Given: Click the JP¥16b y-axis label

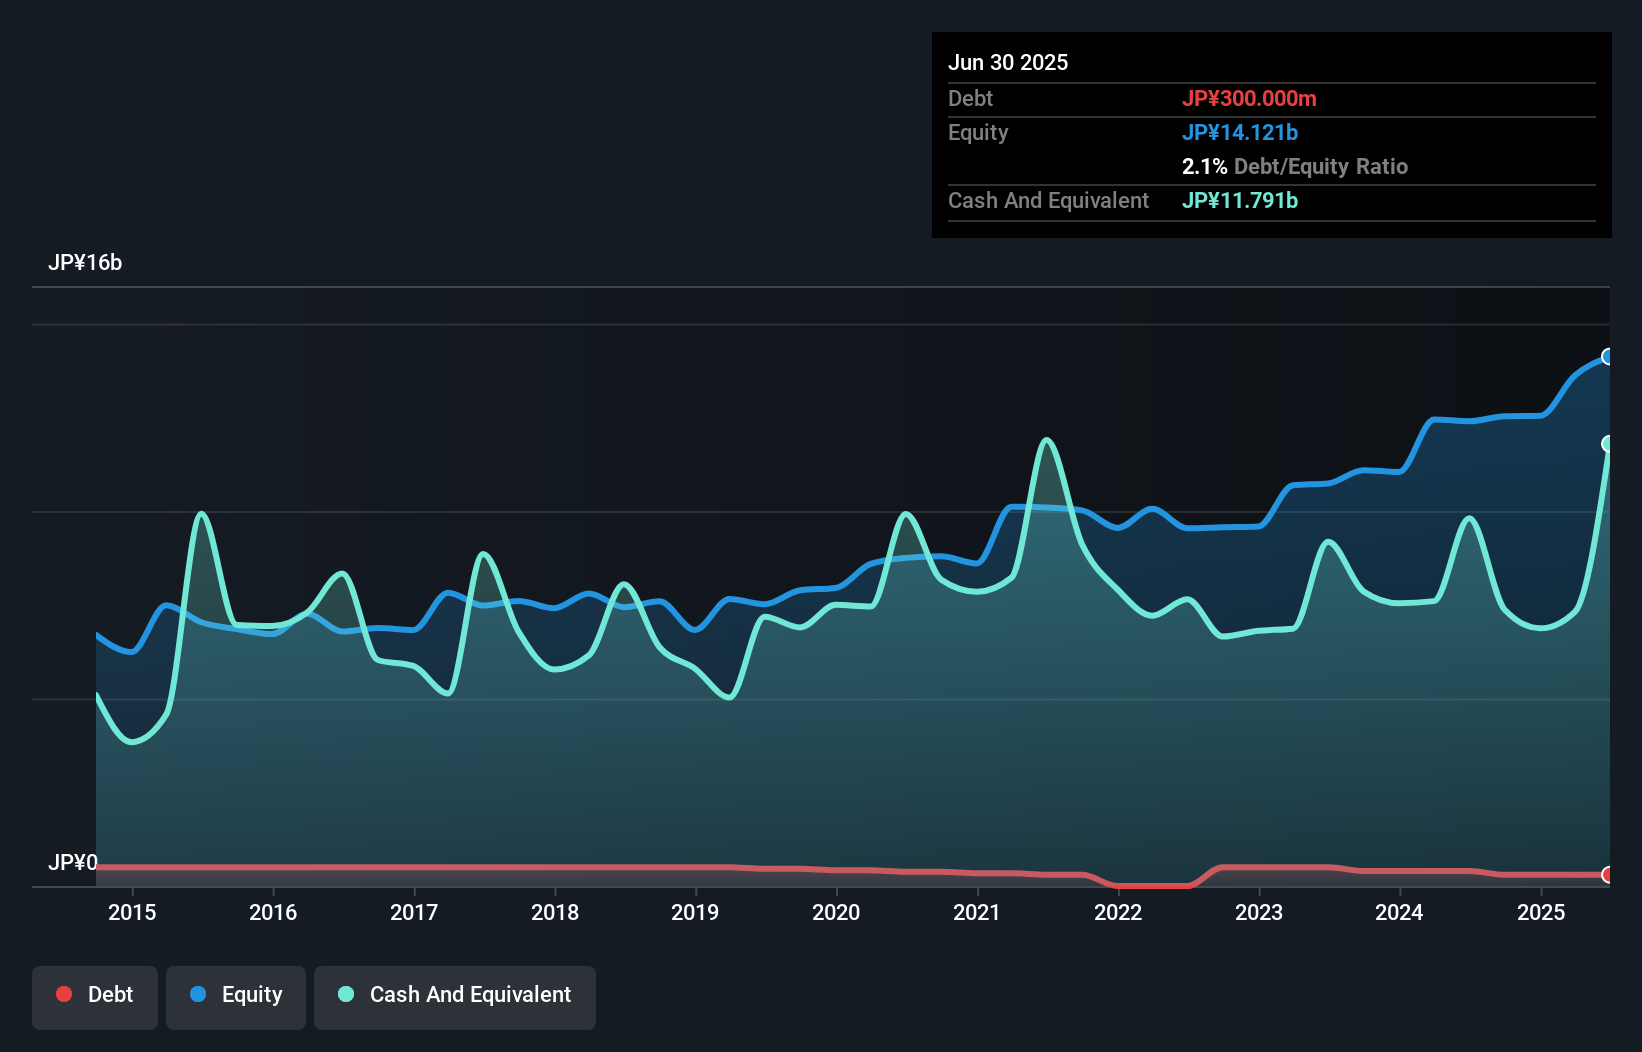Looking at the screenshot, I should click(85, 263).
